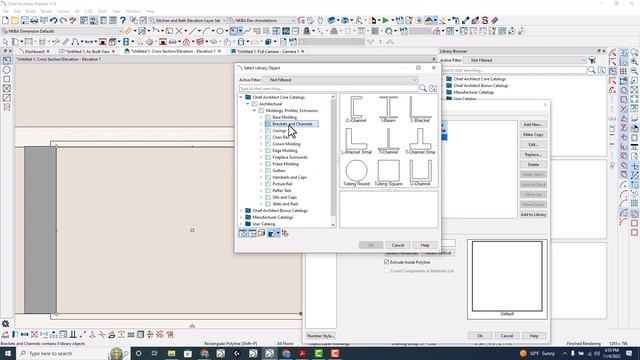Screen dimensions: 640x360
Task: Select Handrails and Caps tree item
Action: [289, 177]
